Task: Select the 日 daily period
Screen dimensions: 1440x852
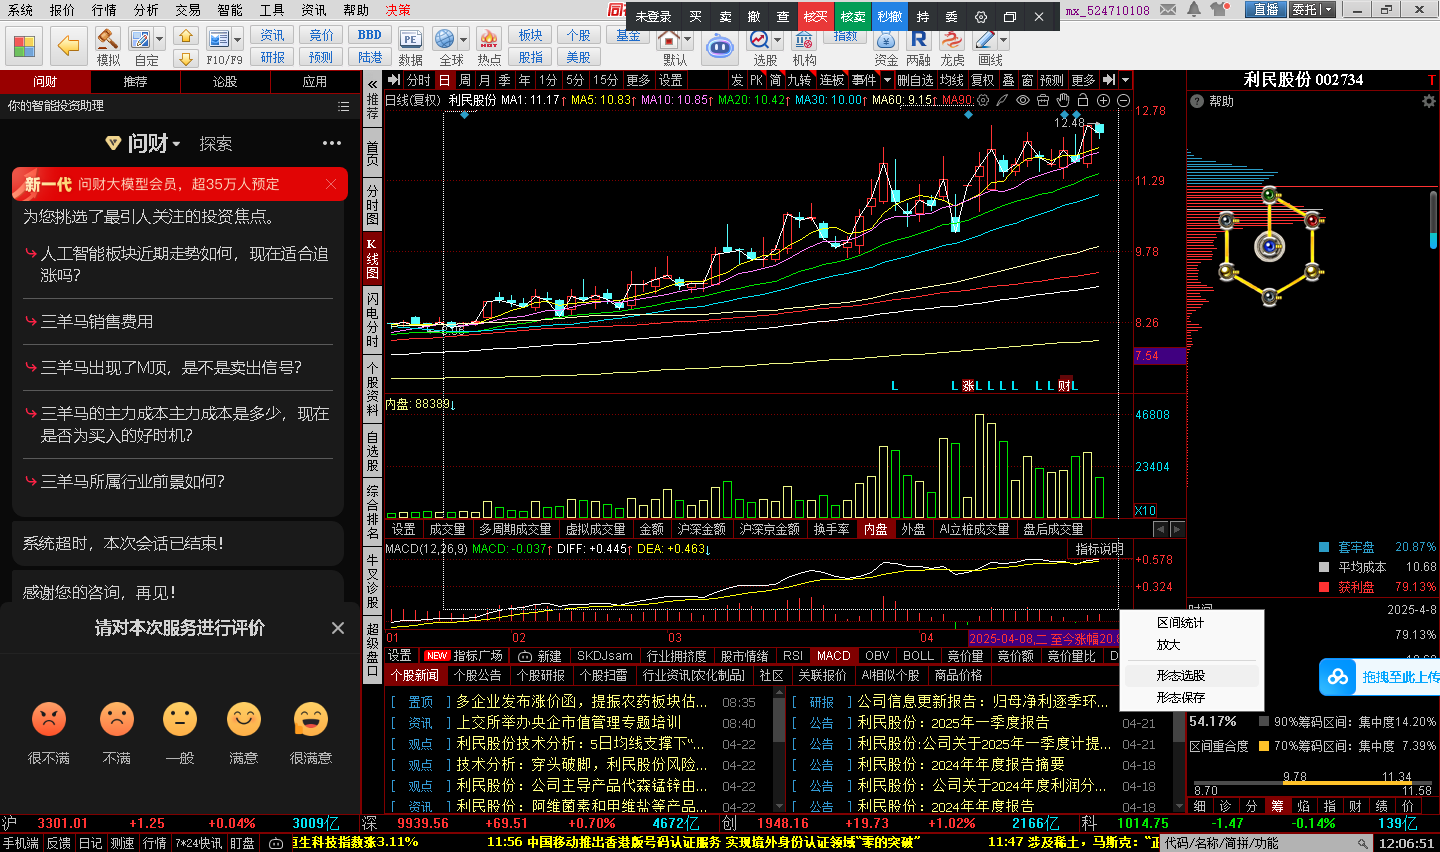Action: point(445,80)
